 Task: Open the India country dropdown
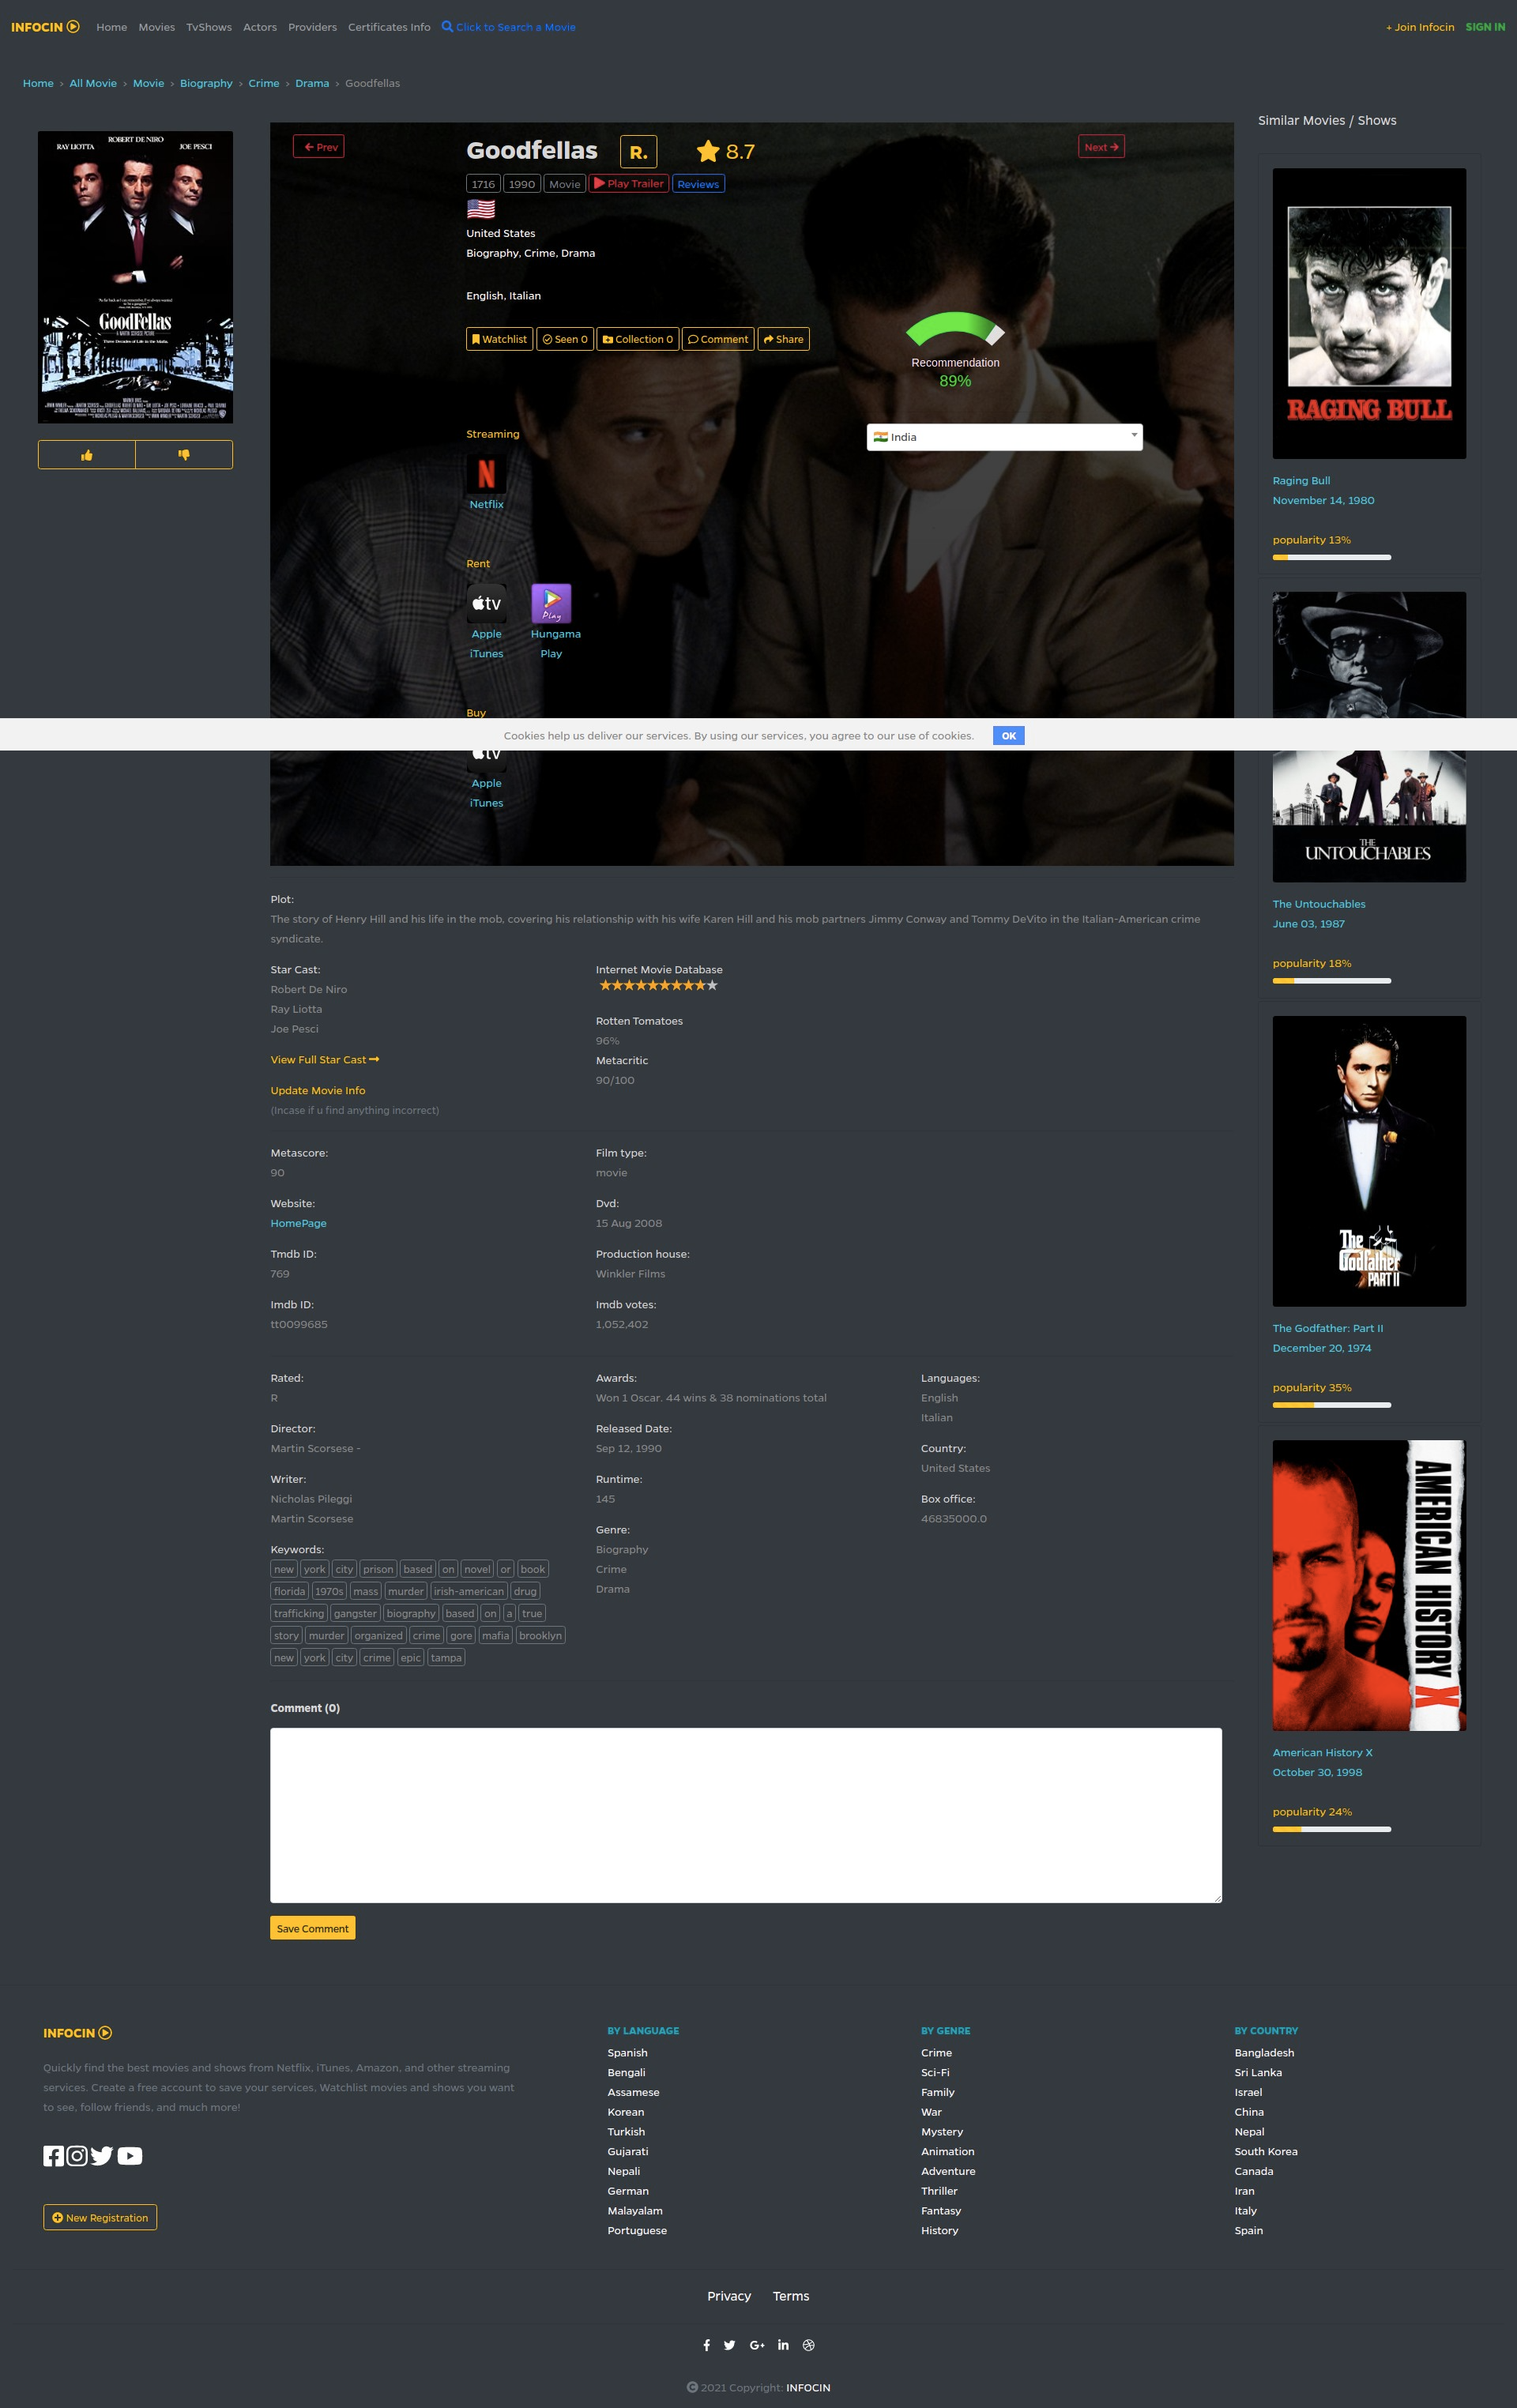tap(1004, 437)
